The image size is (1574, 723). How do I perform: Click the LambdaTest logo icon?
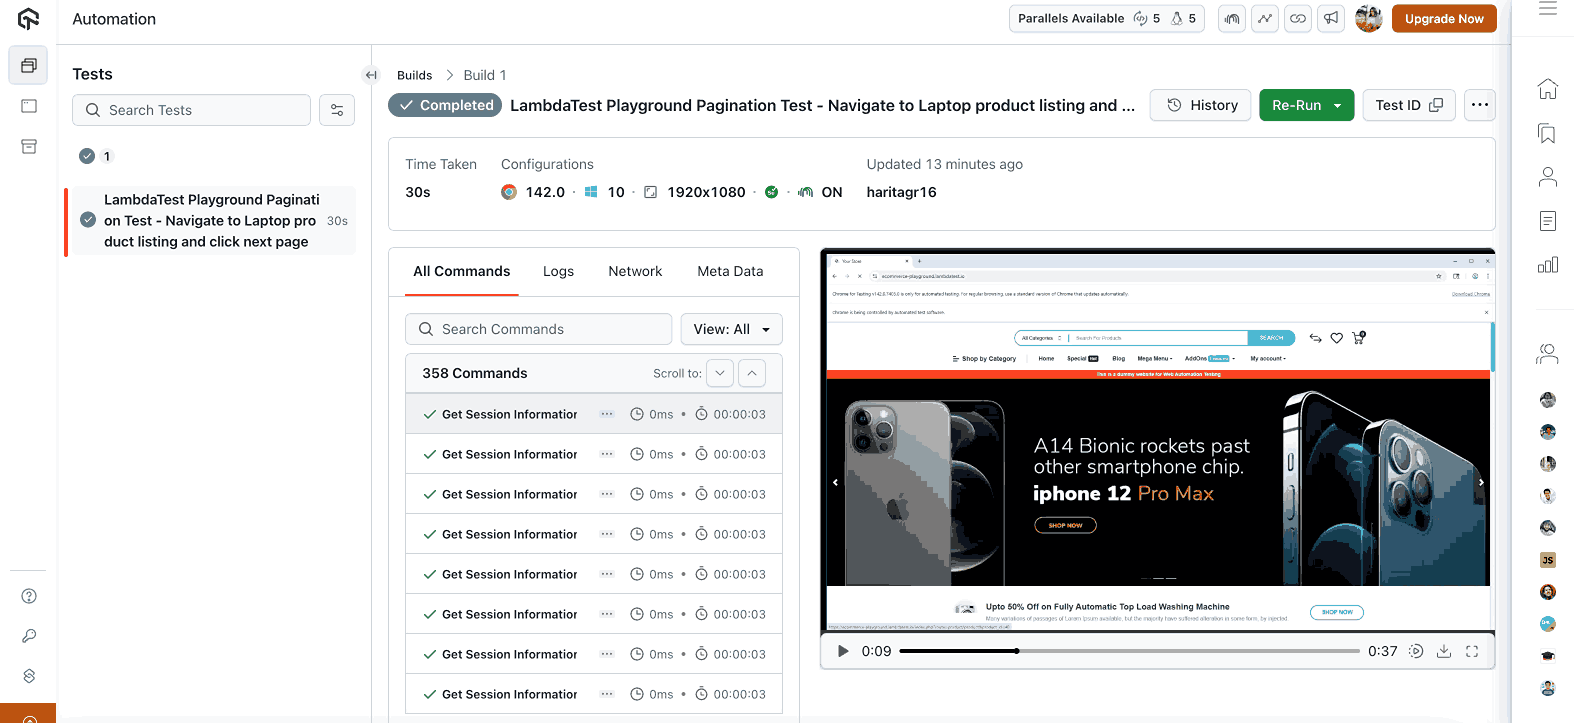click(x=28, y=19)
